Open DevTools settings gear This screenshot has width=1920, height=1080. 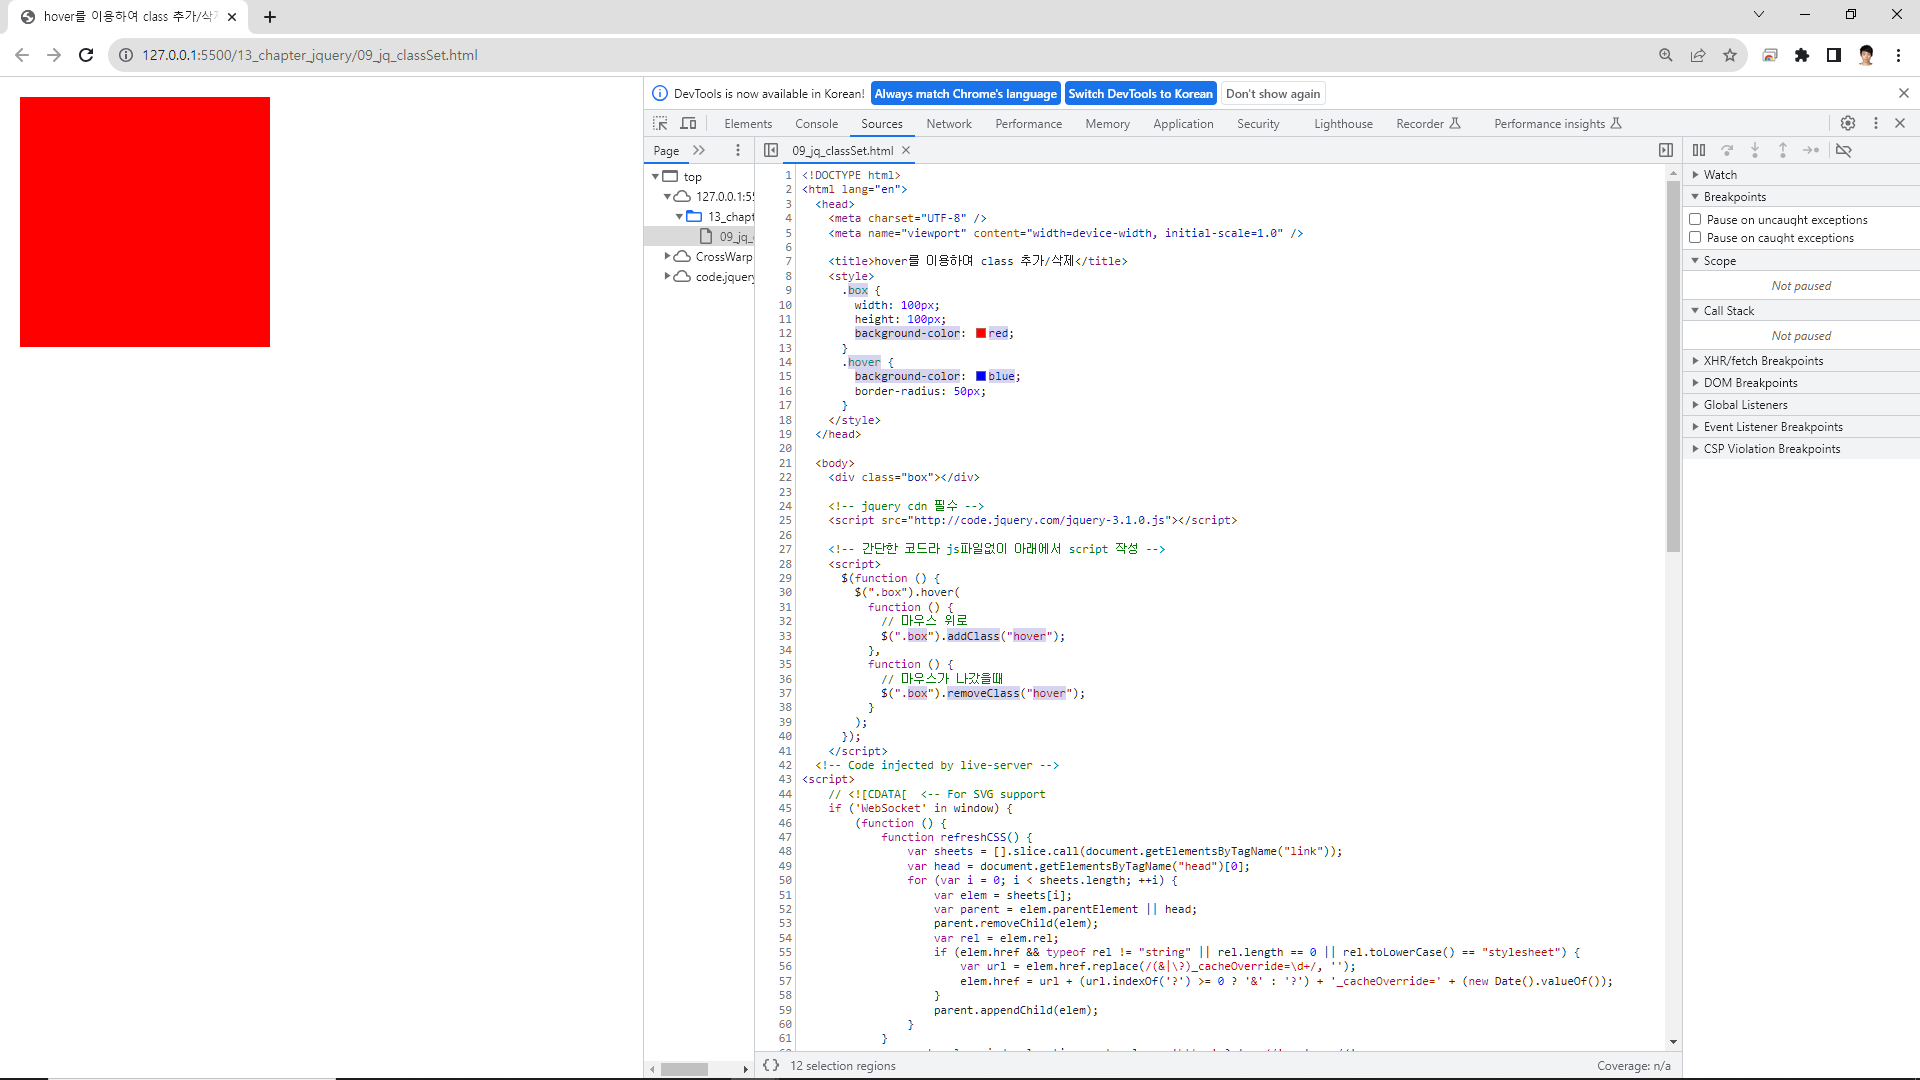coord(1848,123)
